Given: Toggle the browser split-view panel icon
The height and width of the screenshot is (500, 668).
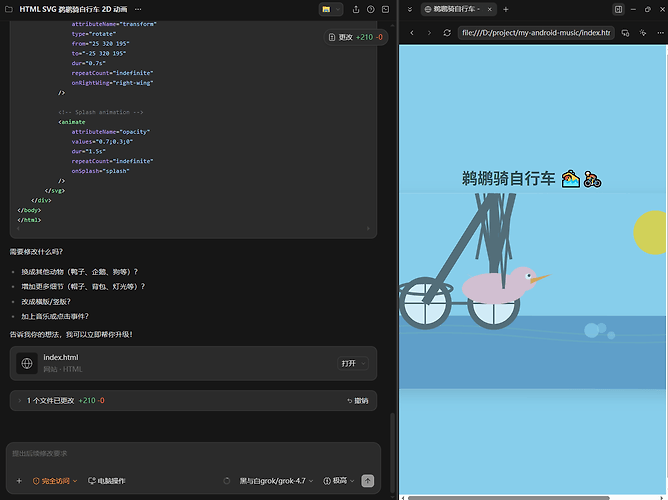Looking at the screenshot, I should pos(618,9).
